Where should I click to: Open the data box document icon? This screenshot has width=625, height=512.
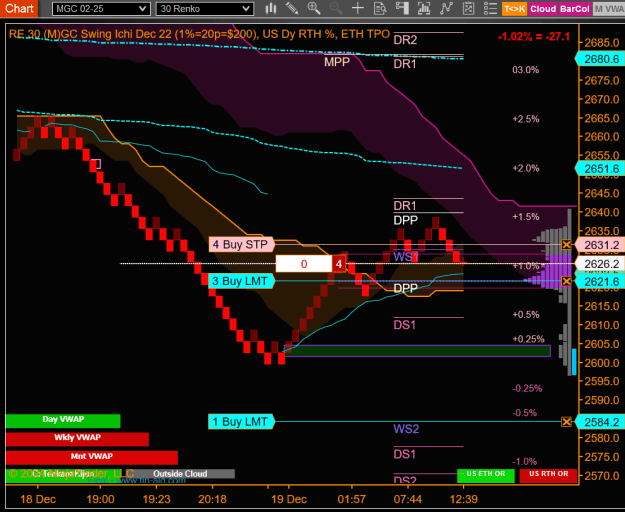380,8
